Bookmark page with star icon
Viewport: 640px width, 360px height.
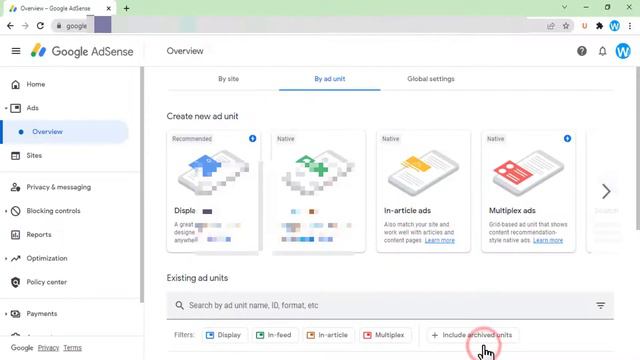566,26
